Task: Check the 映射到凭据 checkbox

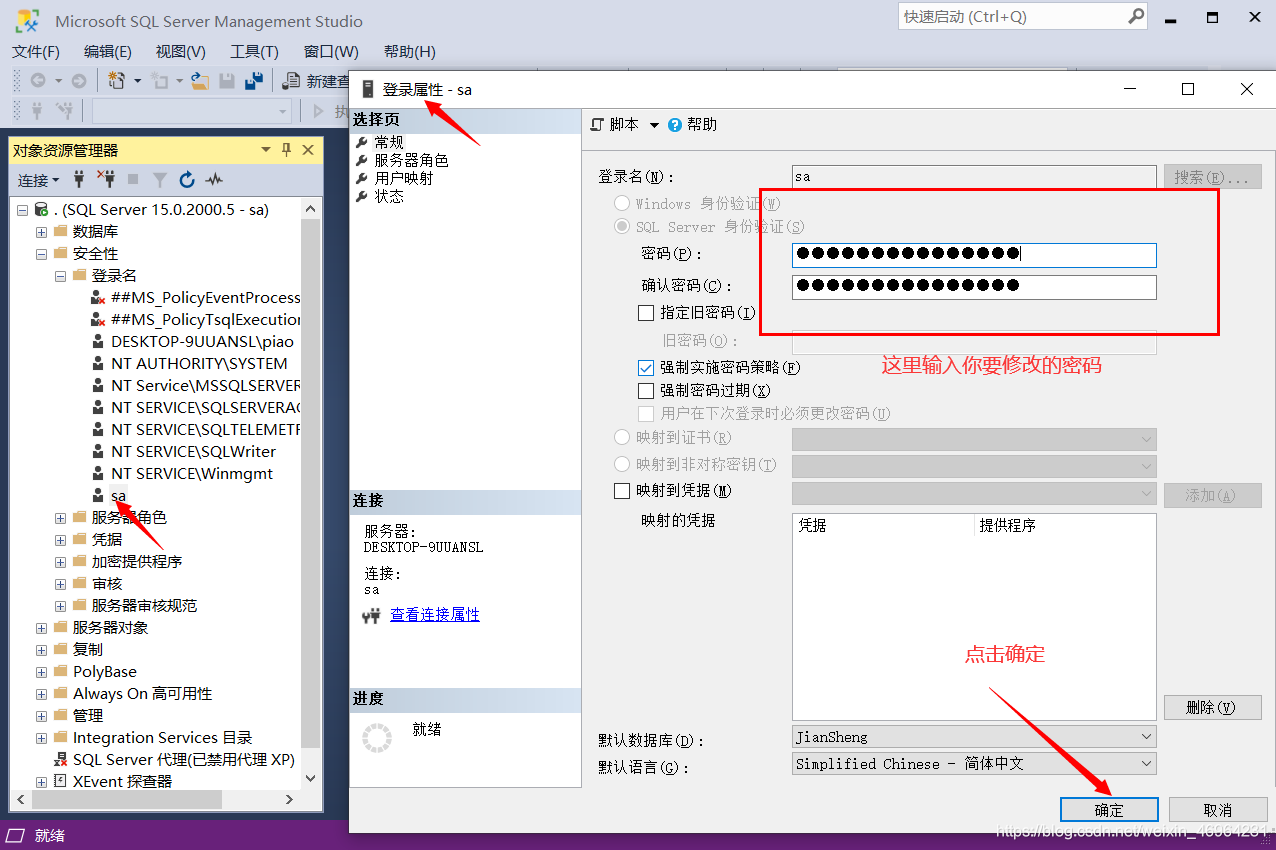Action: 622,491
